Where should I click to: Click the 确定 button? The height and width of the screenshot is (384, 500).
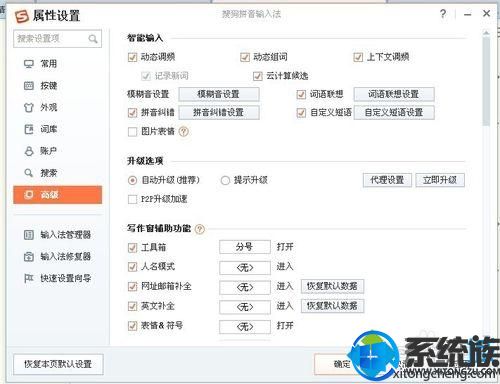coord(342,364)
